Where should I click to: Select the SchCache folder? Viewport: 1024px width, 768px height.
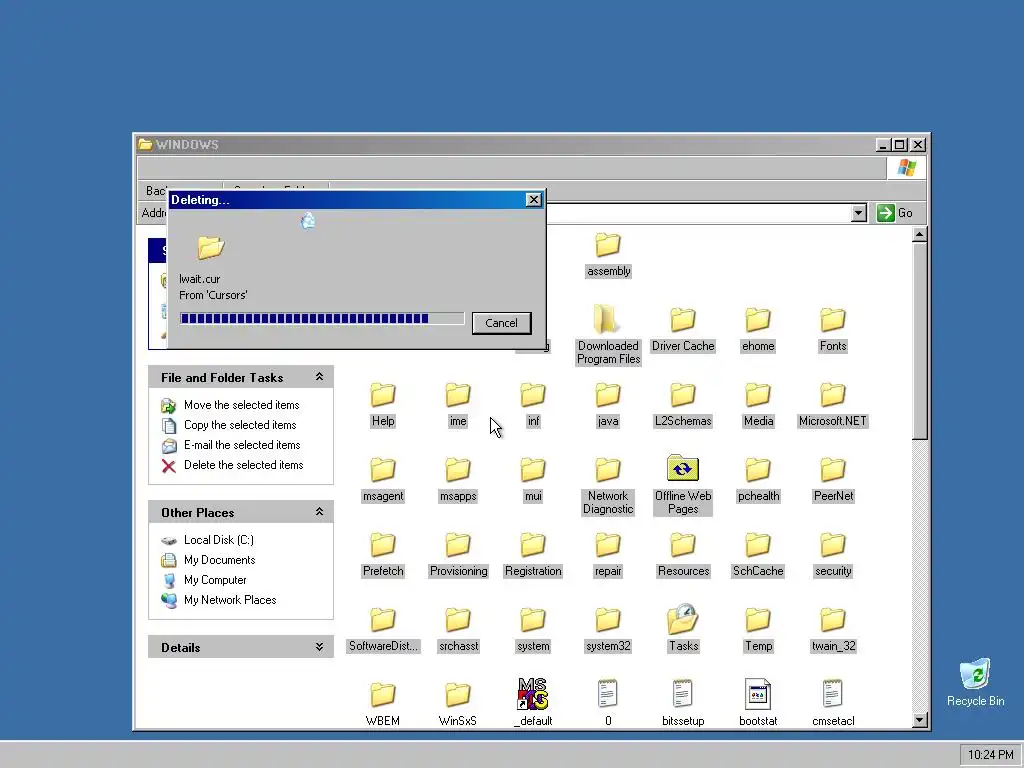click(758, 555)
